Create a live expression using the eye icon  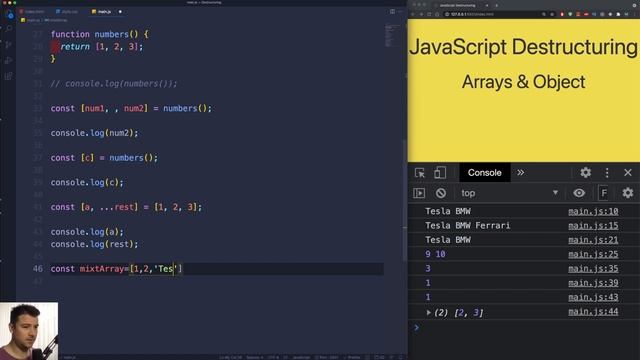click(579, 193)
